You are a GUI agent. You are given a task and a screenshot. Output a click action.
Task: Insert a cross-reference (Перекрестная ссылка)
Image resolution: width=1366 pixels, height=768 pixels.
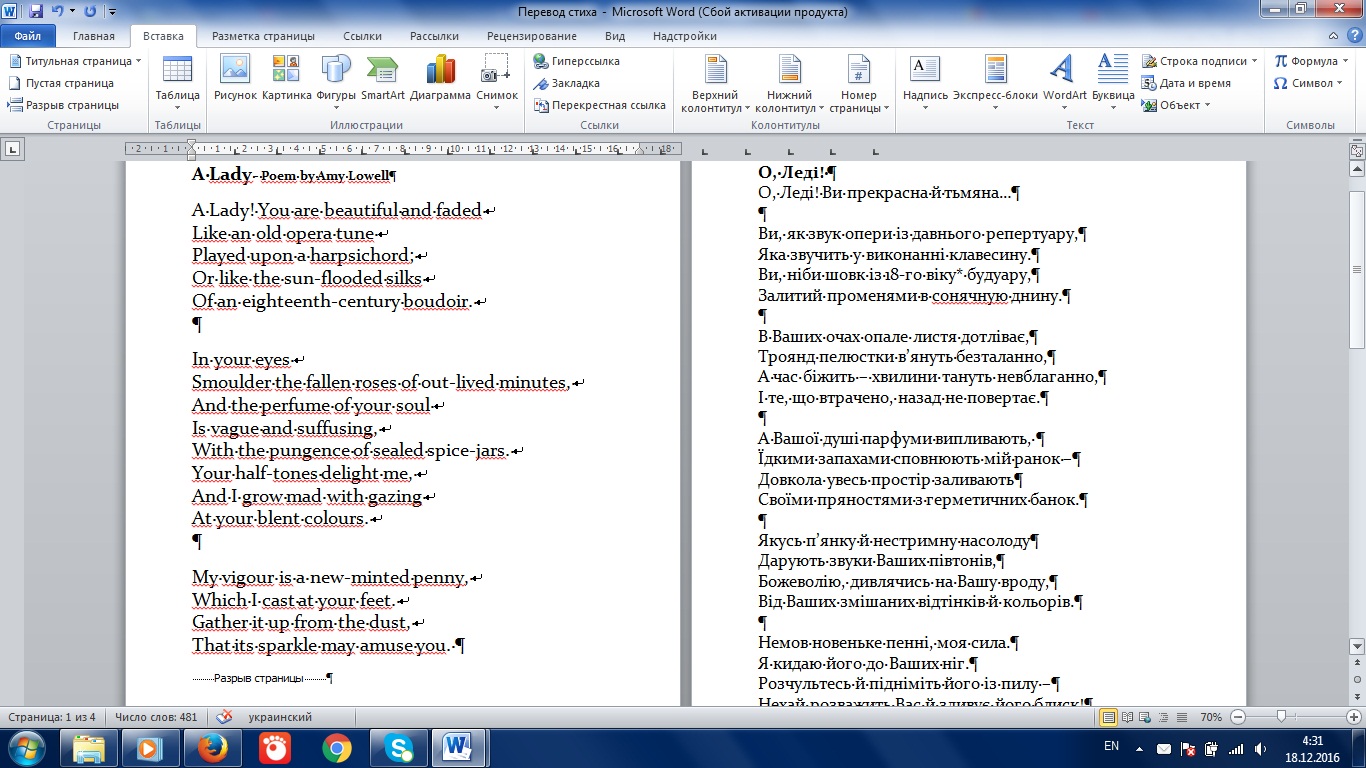coord(600,105)
